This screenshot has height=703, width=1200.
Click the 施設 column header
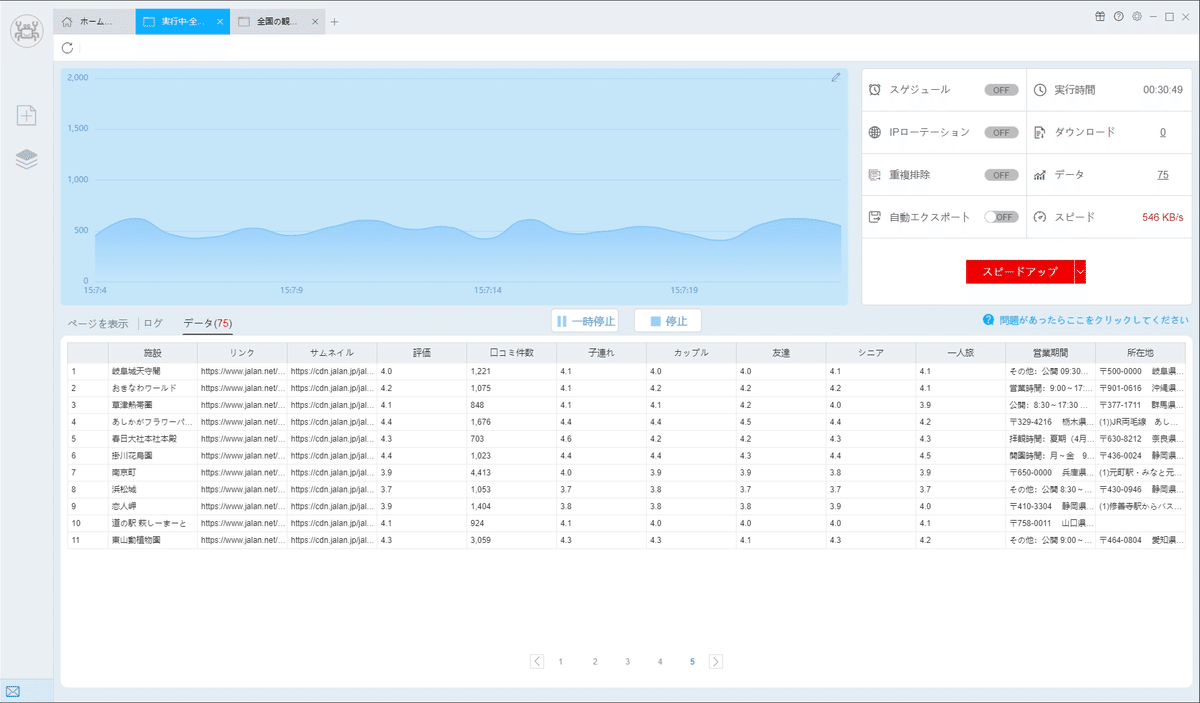point(153,353)
